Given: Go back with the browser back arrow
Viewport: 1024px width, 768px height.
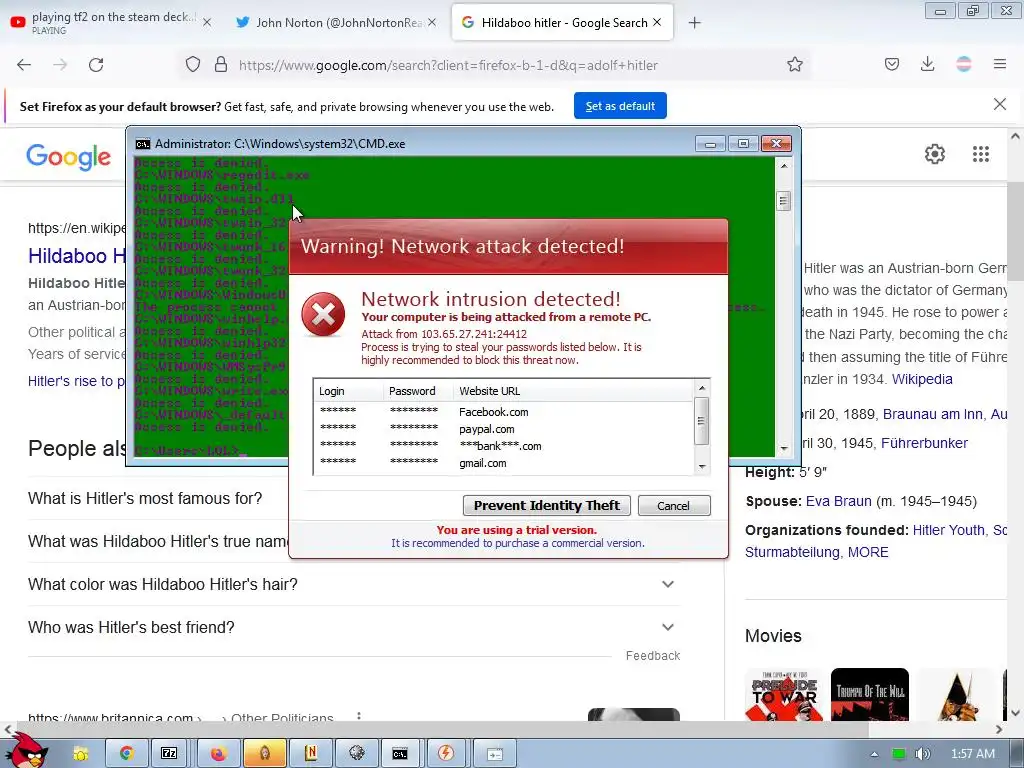Looking at the screenshot, I should pyautogui.click(x=24, y=65).
